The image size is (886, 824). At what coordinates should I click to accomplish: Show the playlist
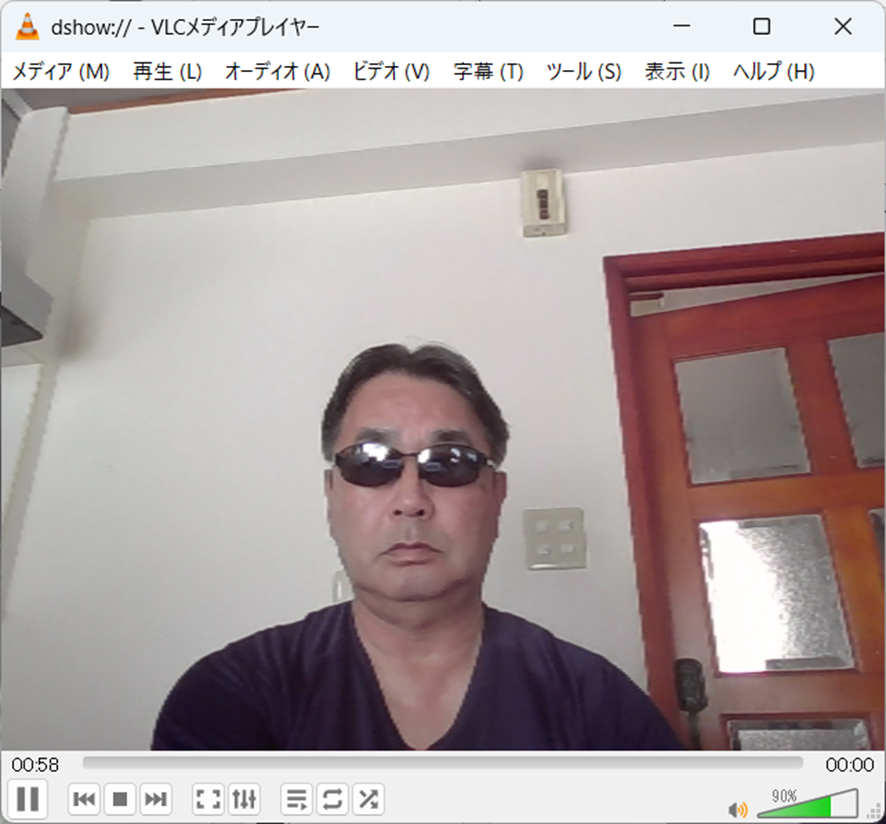(x=297, y=799)
